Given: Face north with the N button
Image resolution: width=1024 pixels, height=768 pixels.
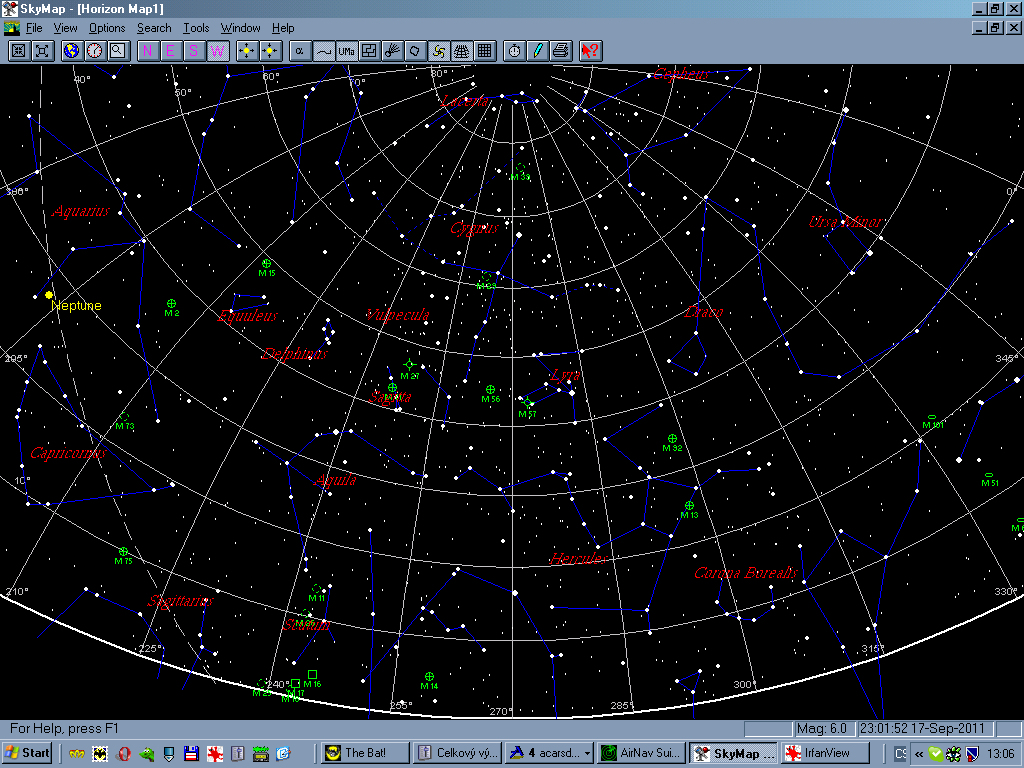Looking at the screenshot, I should pos(148,51).
